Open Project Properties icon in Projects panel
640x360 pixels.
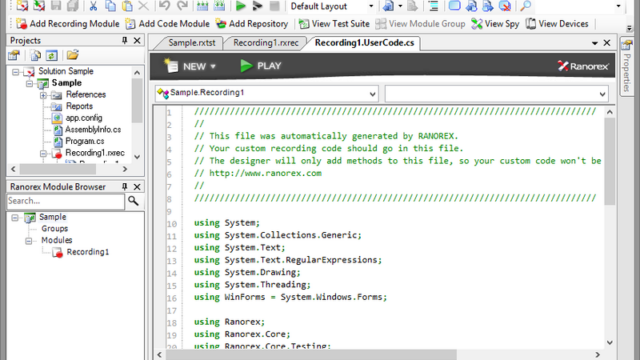[x=14, y=55]
